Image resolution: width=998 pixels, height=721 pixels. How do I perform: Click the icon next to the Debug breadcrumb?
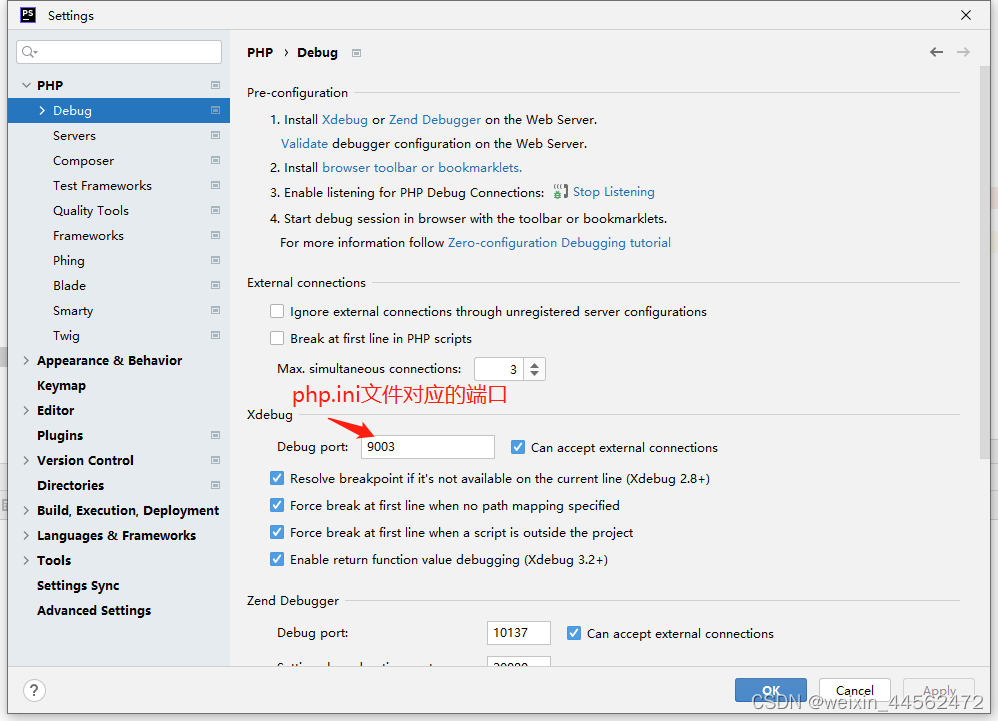click(356, 52)
